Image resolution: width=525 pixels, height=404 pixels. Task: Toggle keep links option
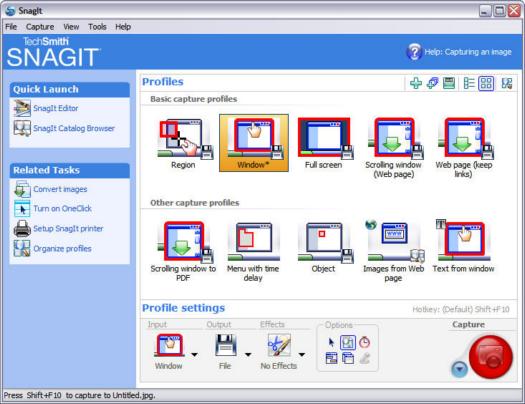(331, 358)
